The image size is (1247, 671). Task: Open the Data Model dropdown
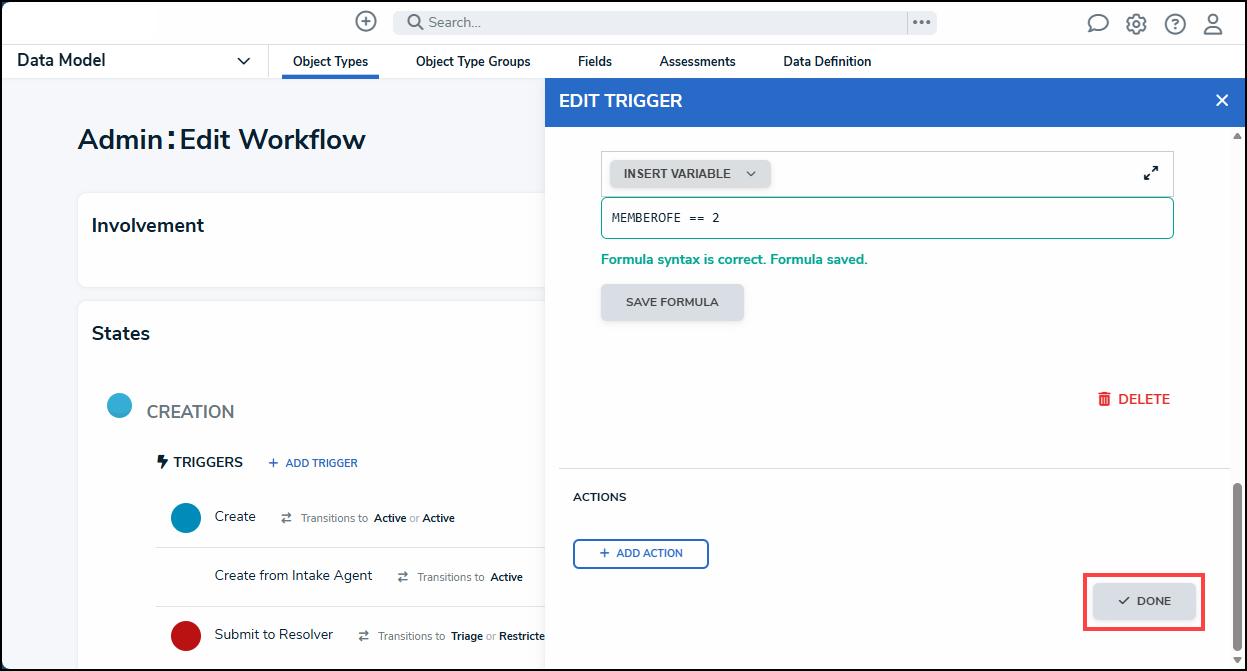[x=134, y=61]
